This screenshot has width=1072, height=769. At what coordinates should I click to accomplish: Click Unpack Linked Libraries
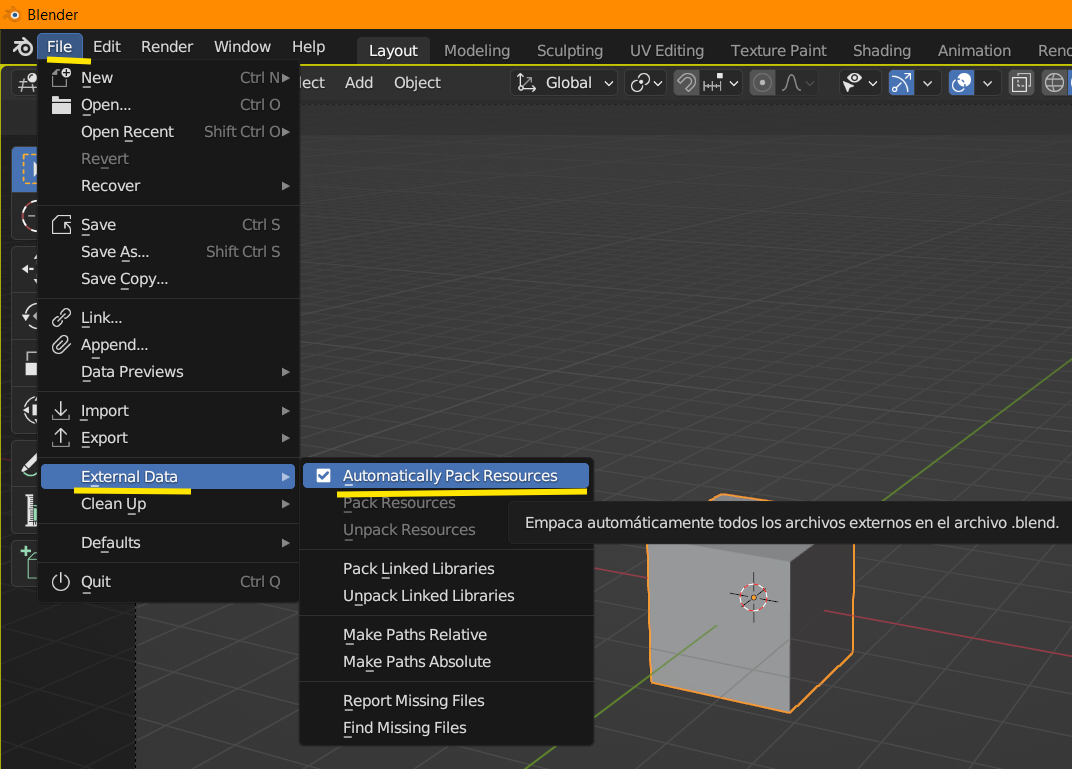pyautogui.click(x=446, y=595)
